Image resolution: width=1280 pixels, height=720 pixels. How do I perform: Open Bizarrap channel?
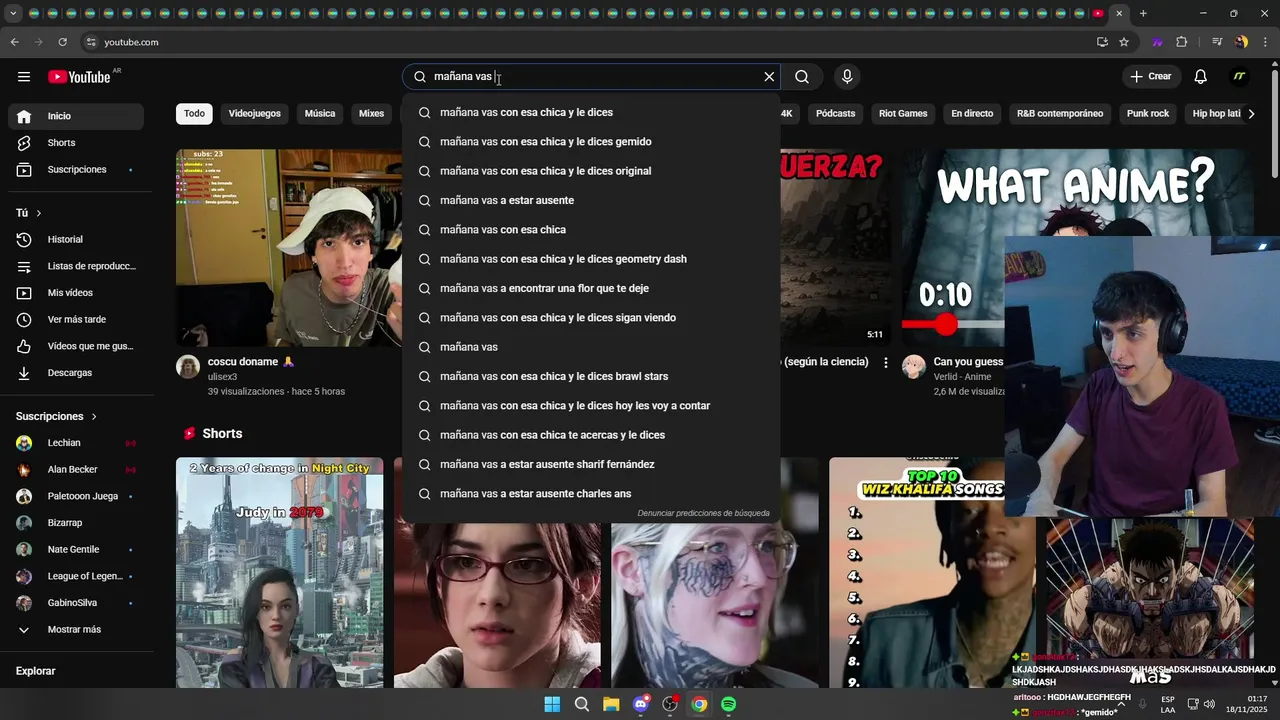pos(76,523)
